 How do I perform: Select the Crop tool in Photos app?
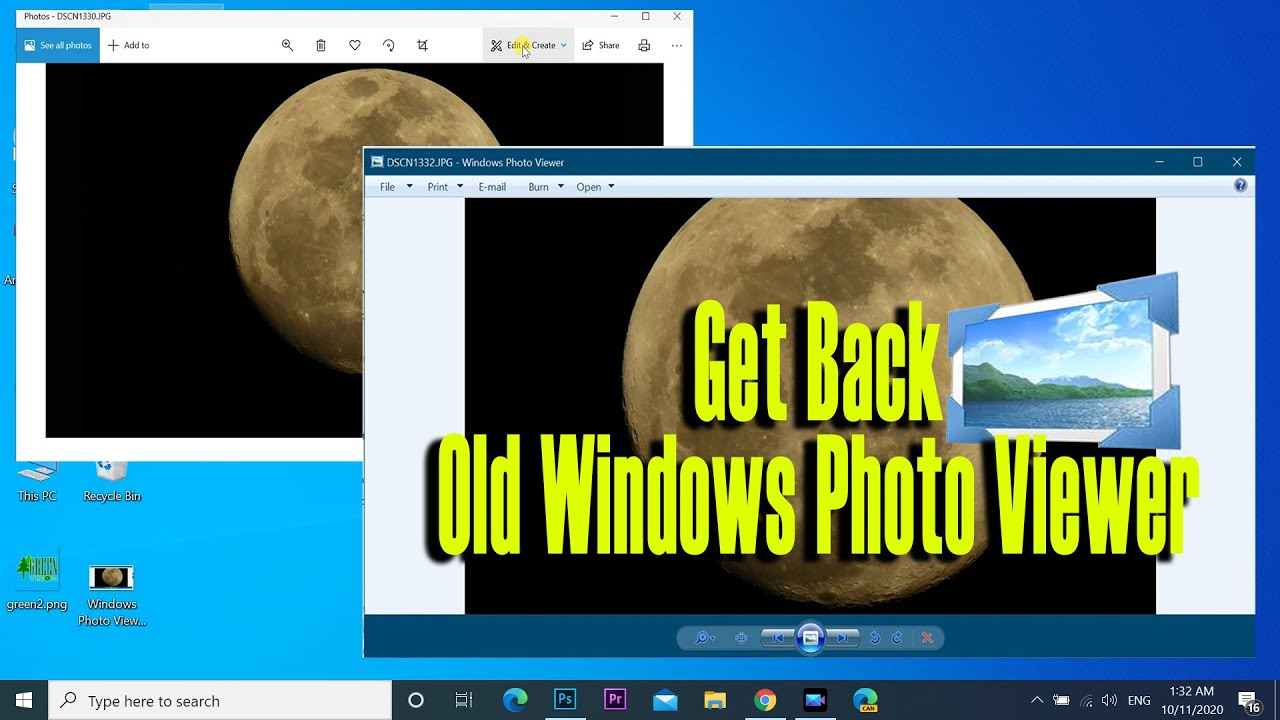click(x=423, y=45)
